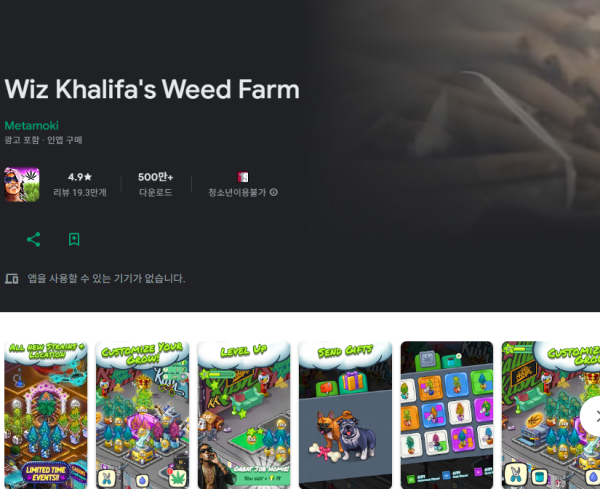The width and height of the screenshot is (600, 489).
Task: Open the 'Send Gifts' screenshot with dogs
Action: (345, 415)
